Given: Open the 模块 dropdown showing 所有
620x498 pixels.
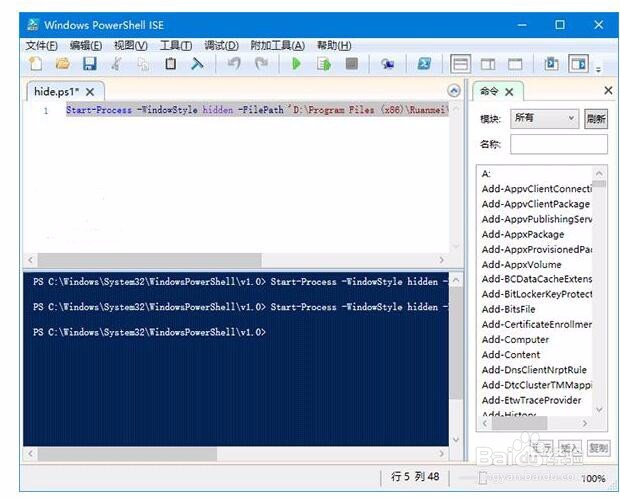Looking at the screenshot, I should tap(544, 118).
